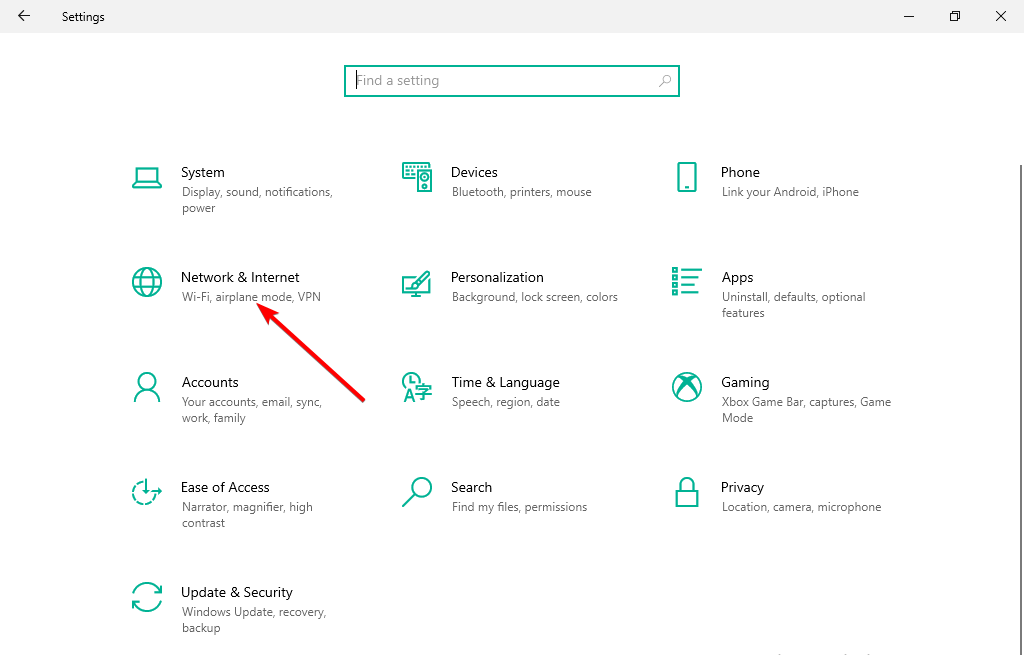This screenshot has height=655, width=1024.
Task: Open the Search magnifier settings icon
Action: [416, 492]
